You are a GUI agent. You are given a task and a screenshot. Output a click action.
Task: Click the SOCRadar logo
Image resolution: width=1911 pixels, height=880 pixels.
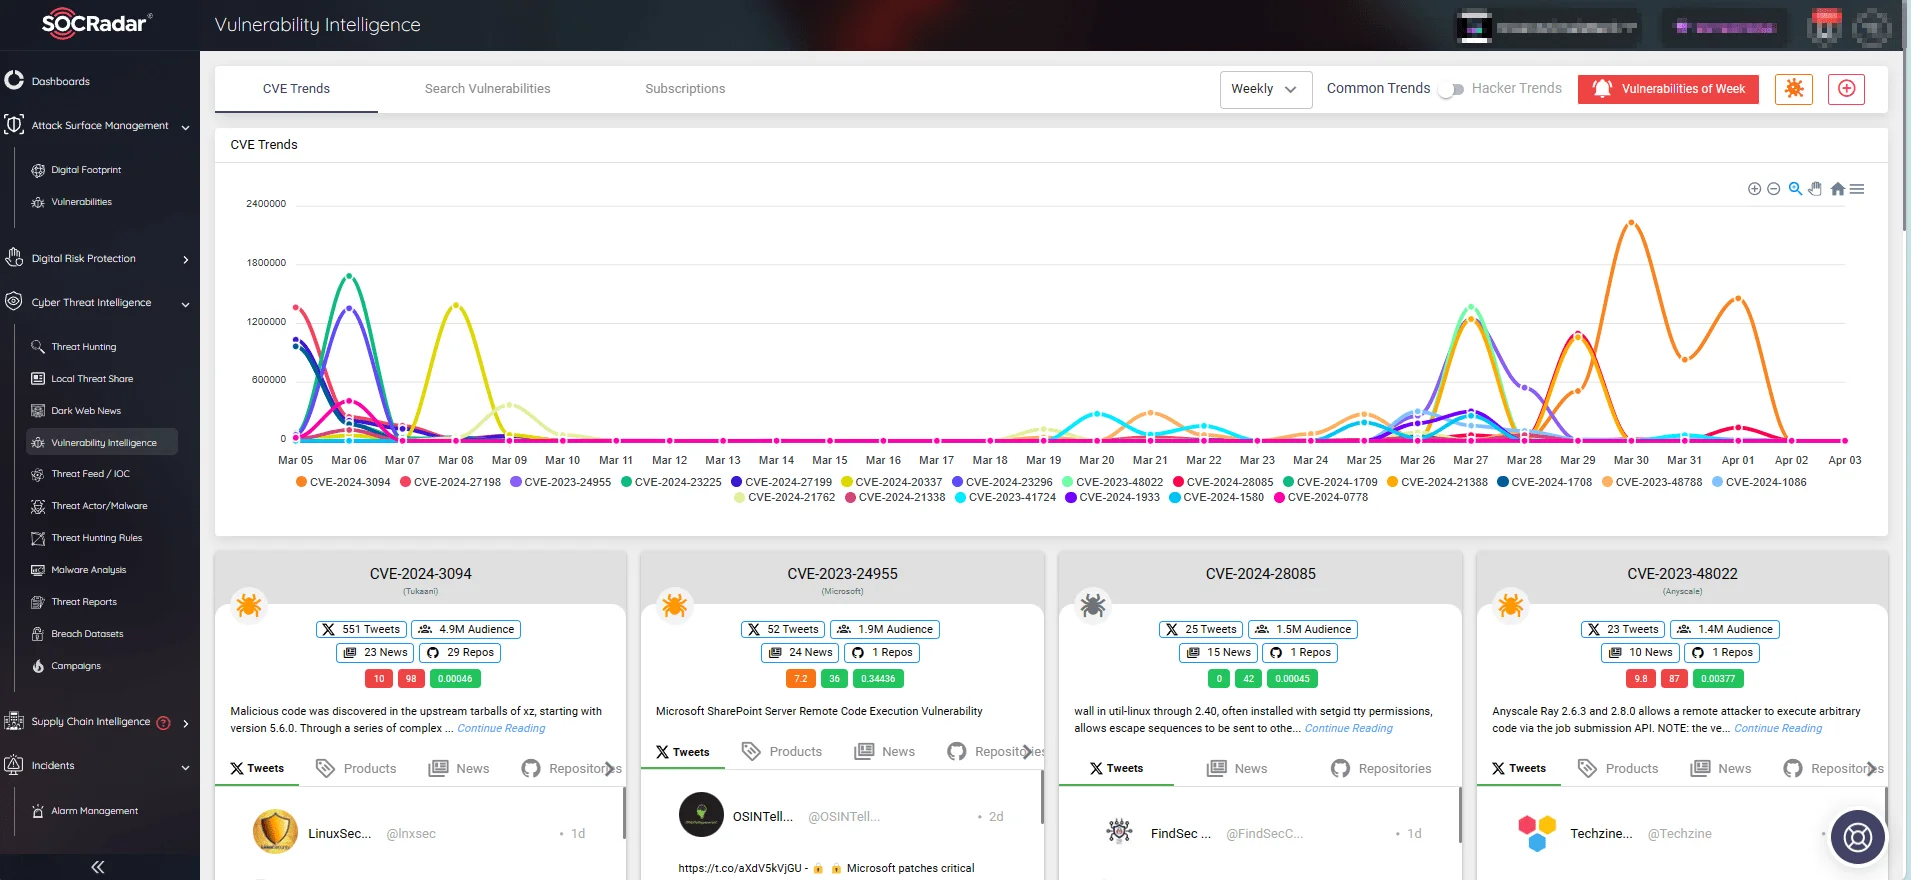point(97,24)
